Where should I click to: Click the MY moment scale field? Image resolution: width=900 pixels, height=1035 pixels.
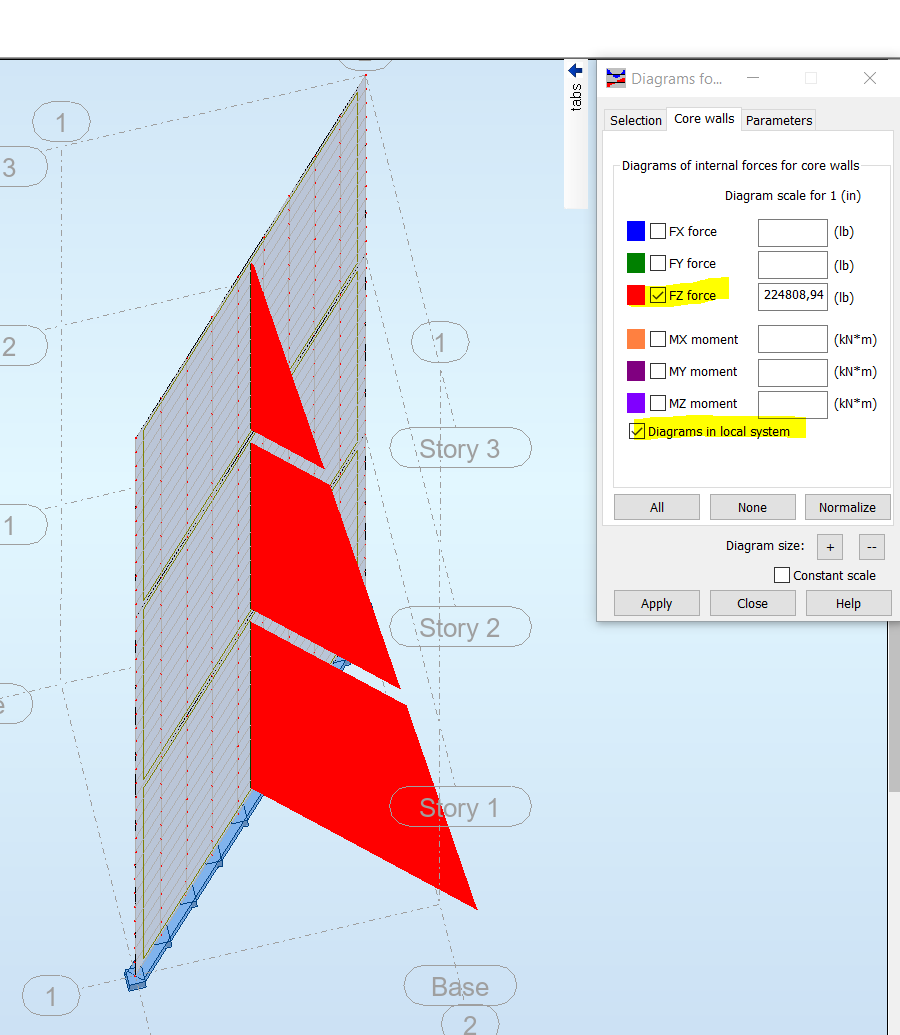[x=792, y=372]
